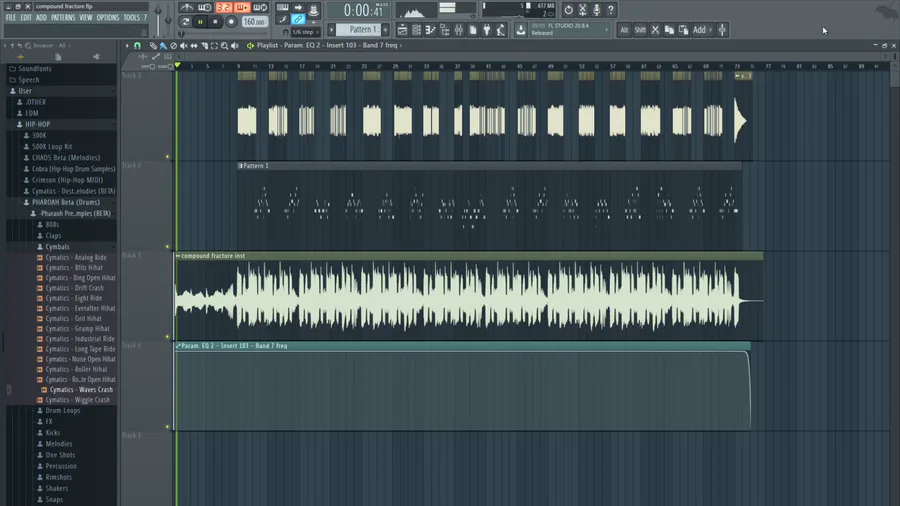900x506 pixels.
Task: Open the playlist options menu arrow
Action: click(127, 45)
